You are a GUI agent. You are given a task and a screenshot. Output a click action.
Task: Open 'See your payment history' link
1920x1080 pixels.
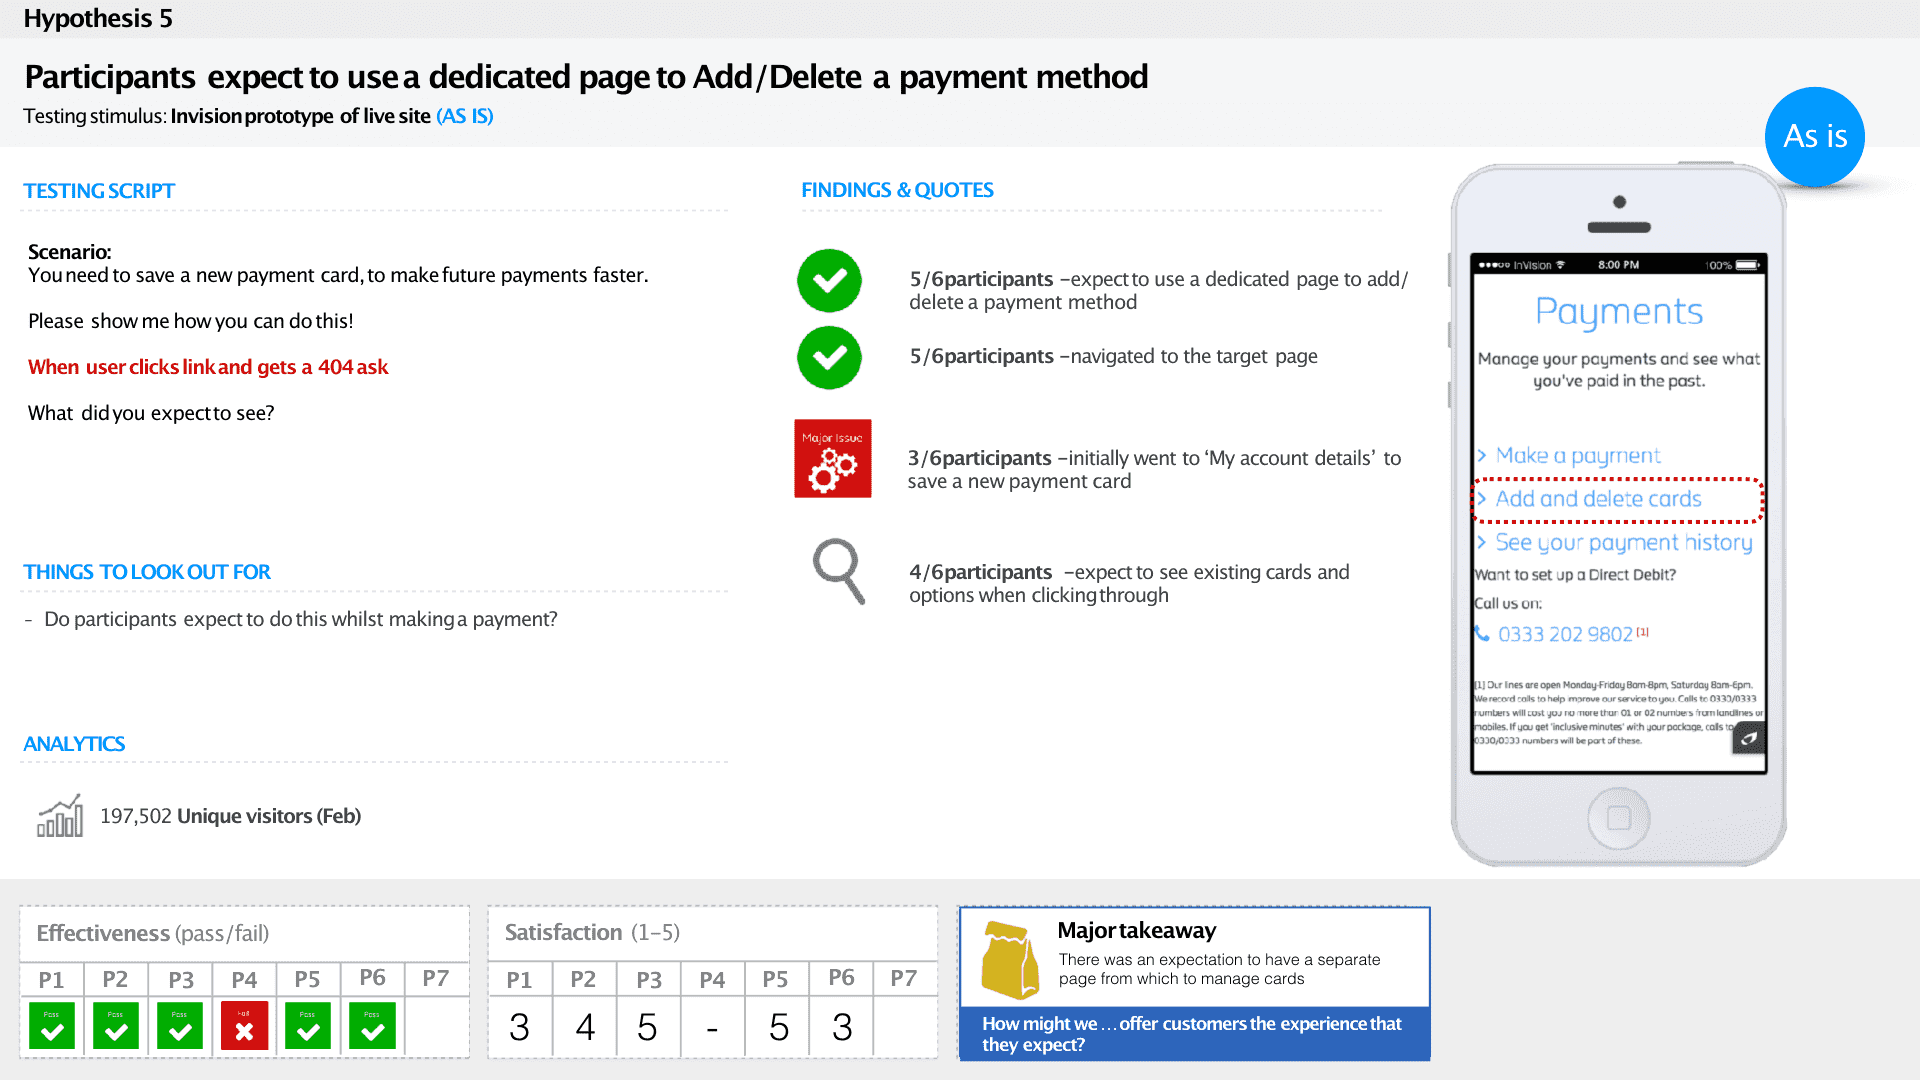click(1623, 542)
